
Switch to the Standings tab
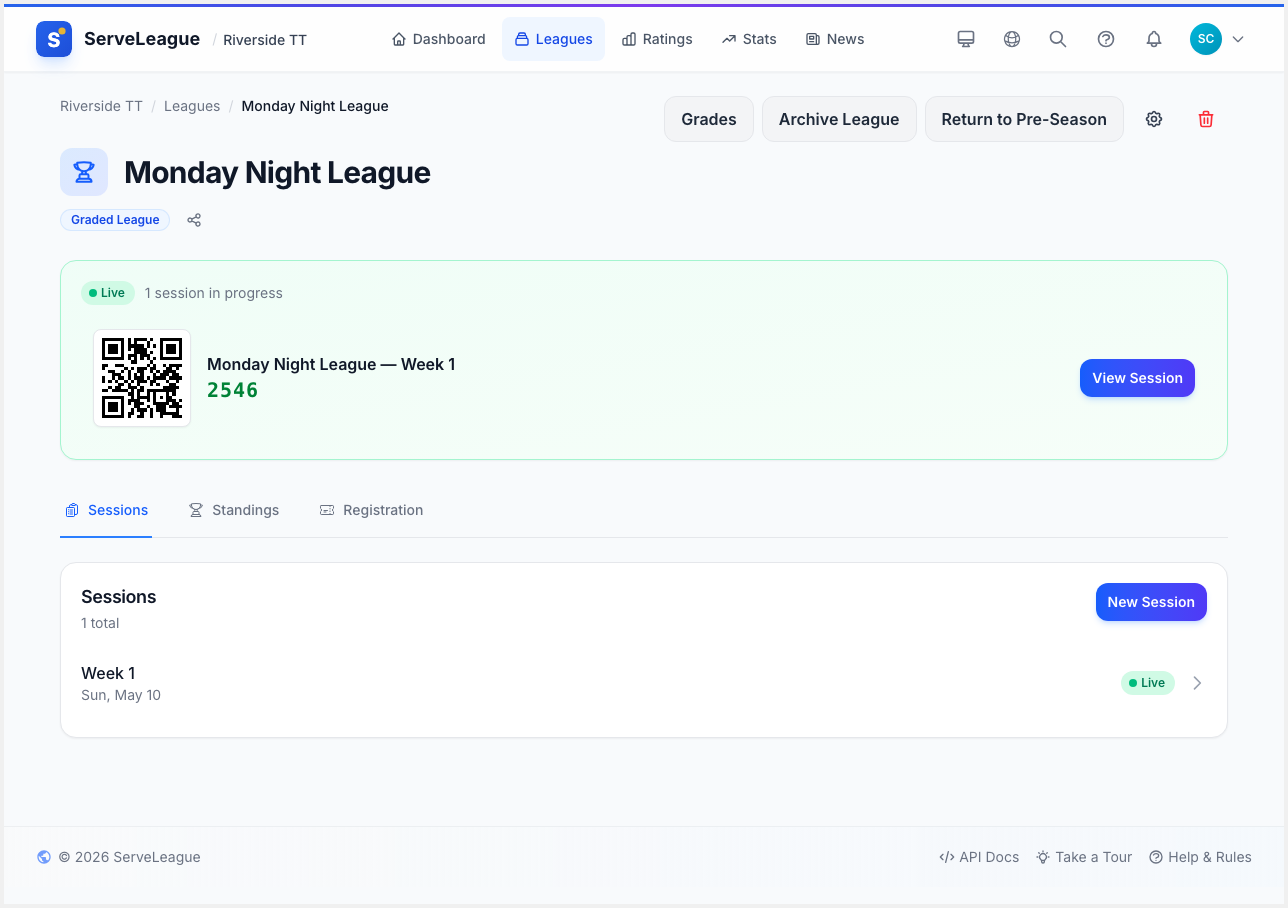click(x=234, y=510)
